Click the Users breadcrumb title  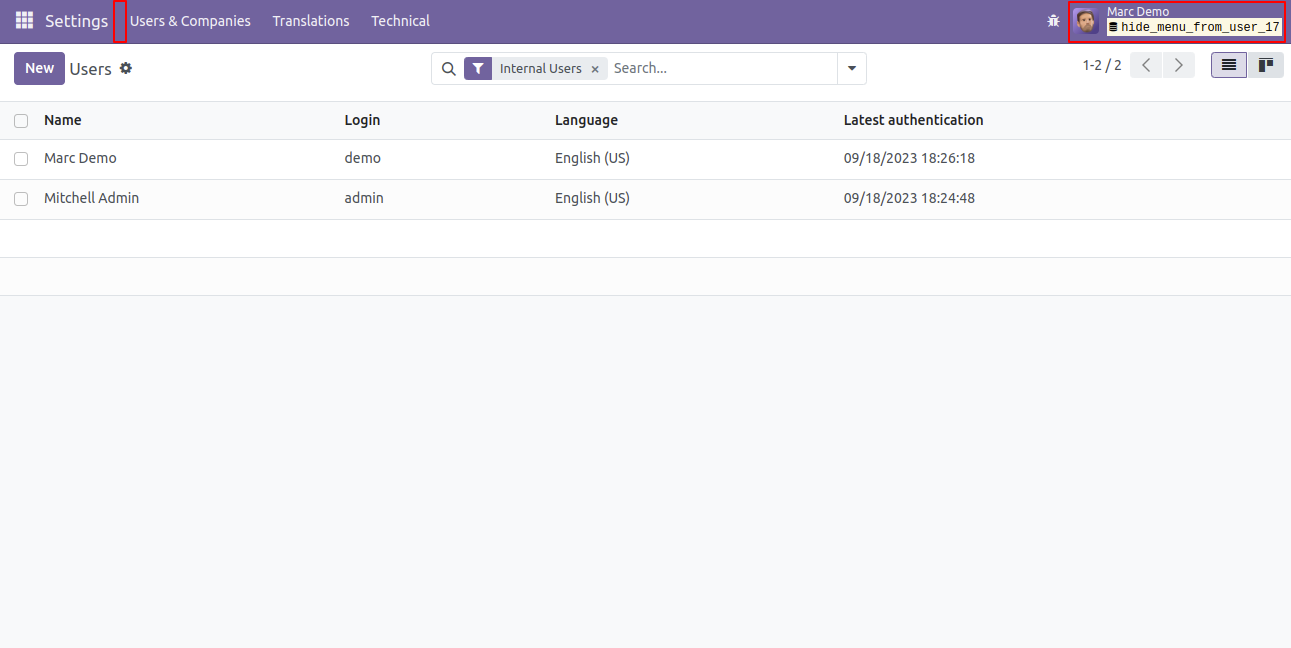90,69
